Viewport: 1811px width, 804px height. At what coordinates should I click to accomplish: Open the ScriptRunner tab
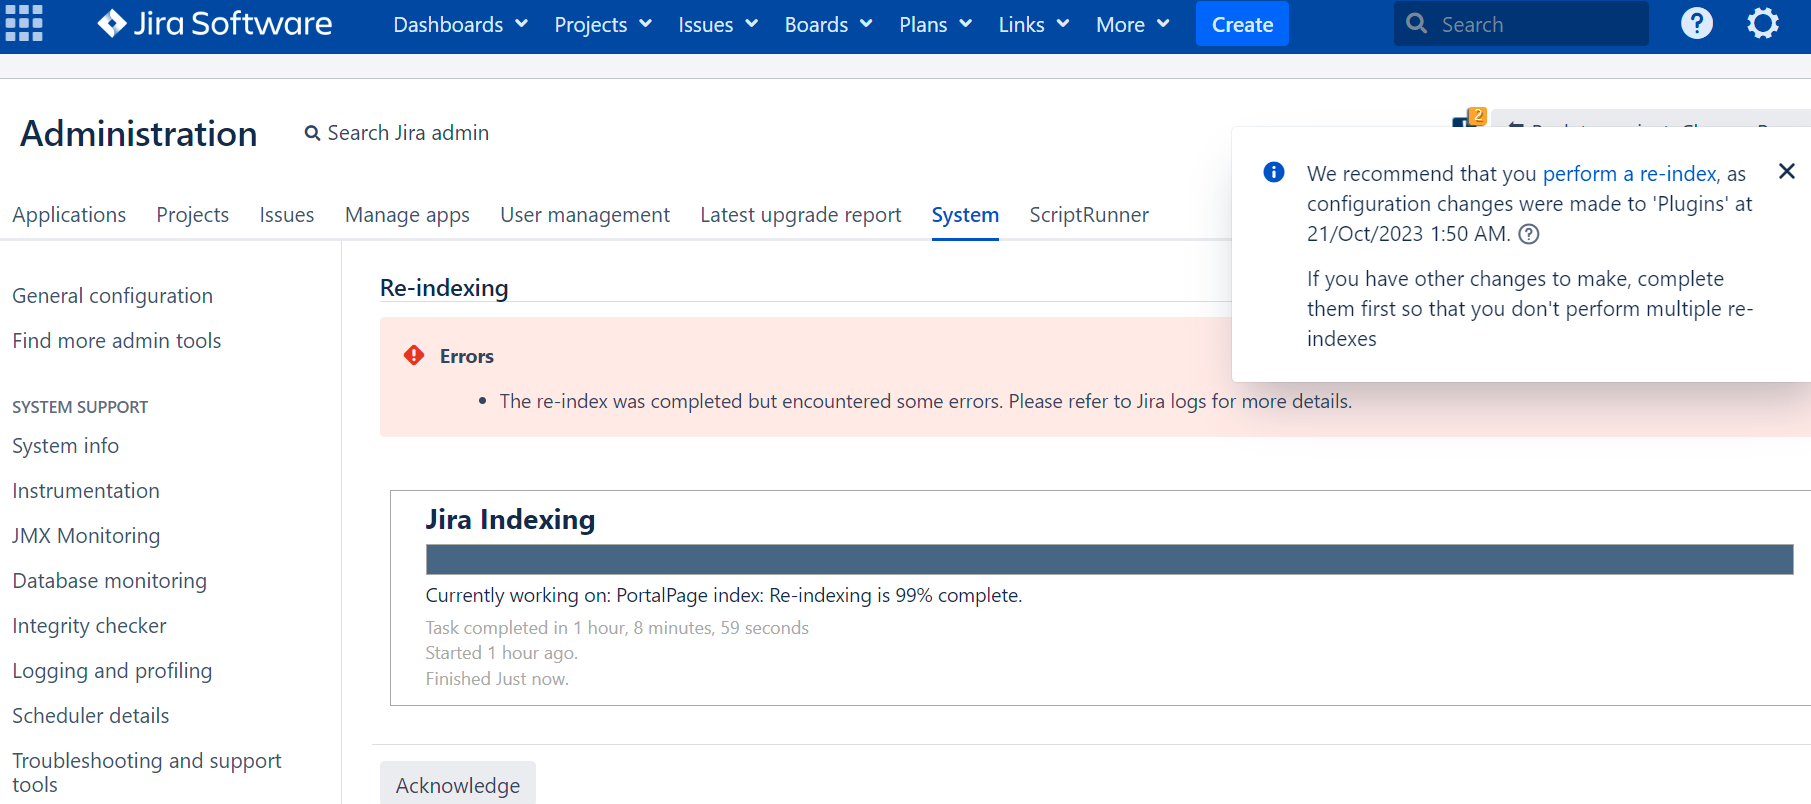[1089, 215]
